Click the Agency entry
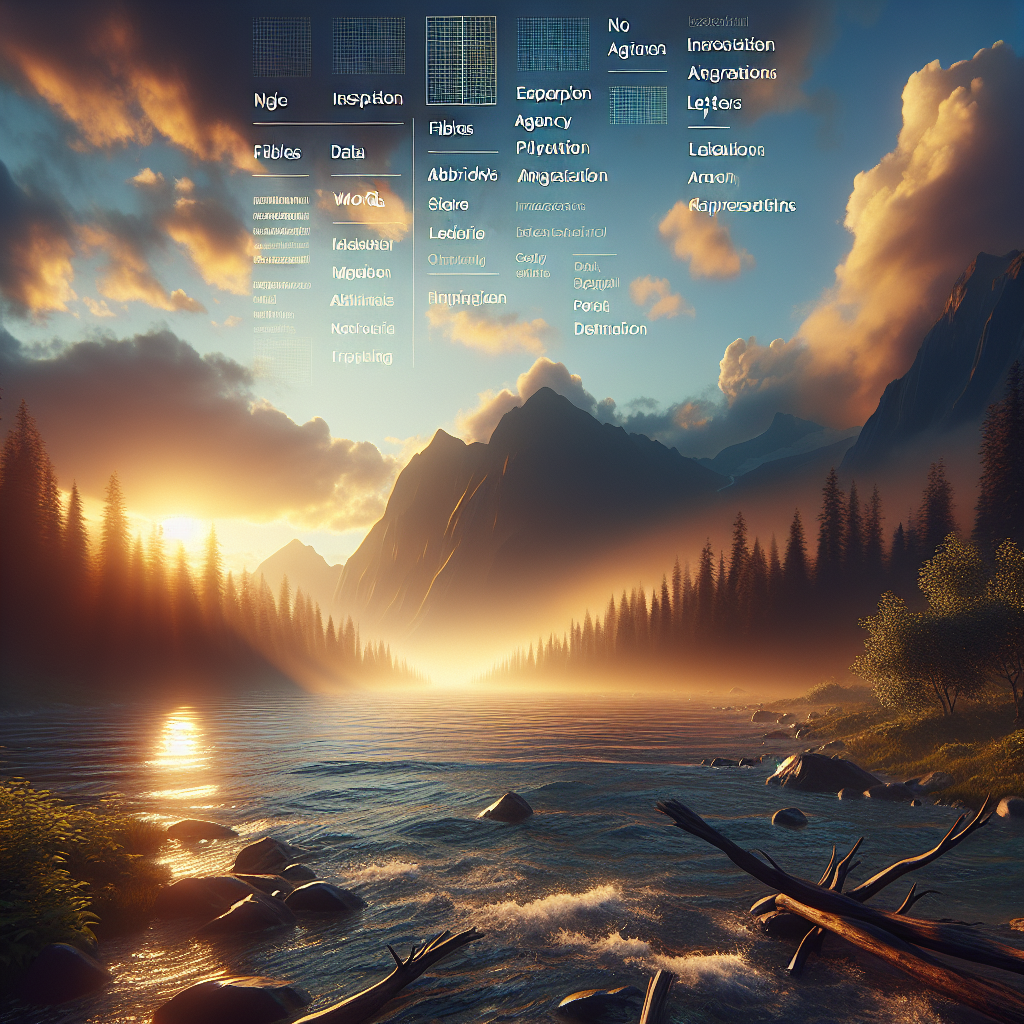The height and width of the screenshot is (1024, 1024). click(x=543, y=121)
